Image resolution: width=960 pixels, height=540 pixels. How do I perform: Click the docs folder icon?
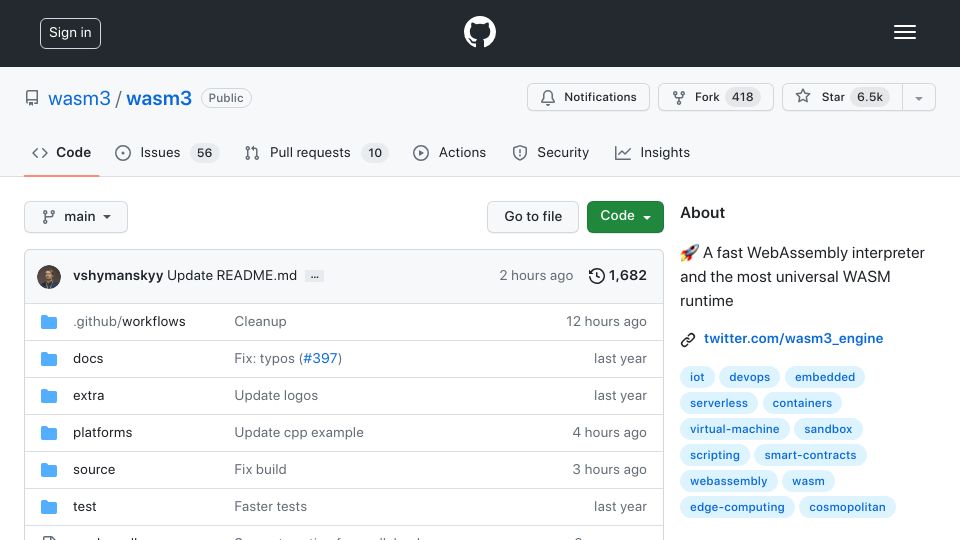coord(49,359)
